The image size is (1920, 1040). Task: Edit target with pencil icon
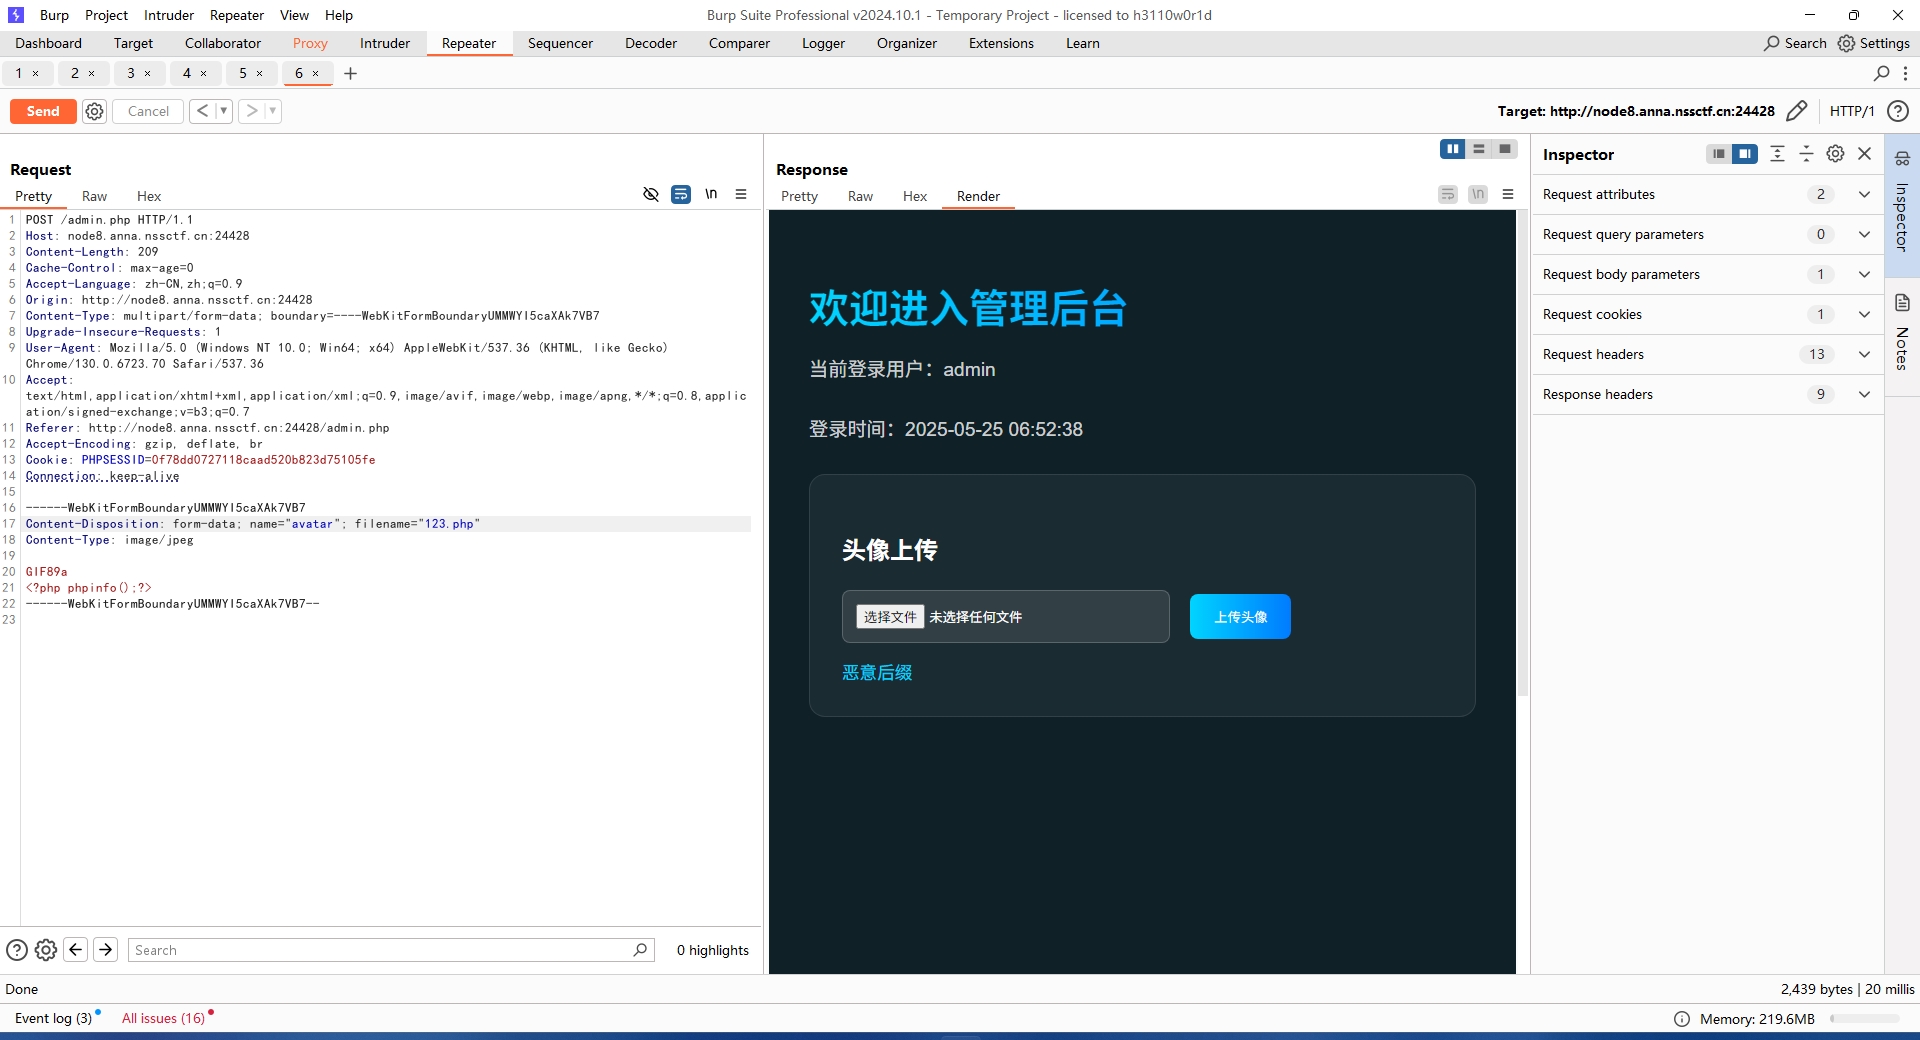[x=1797, y=111]
